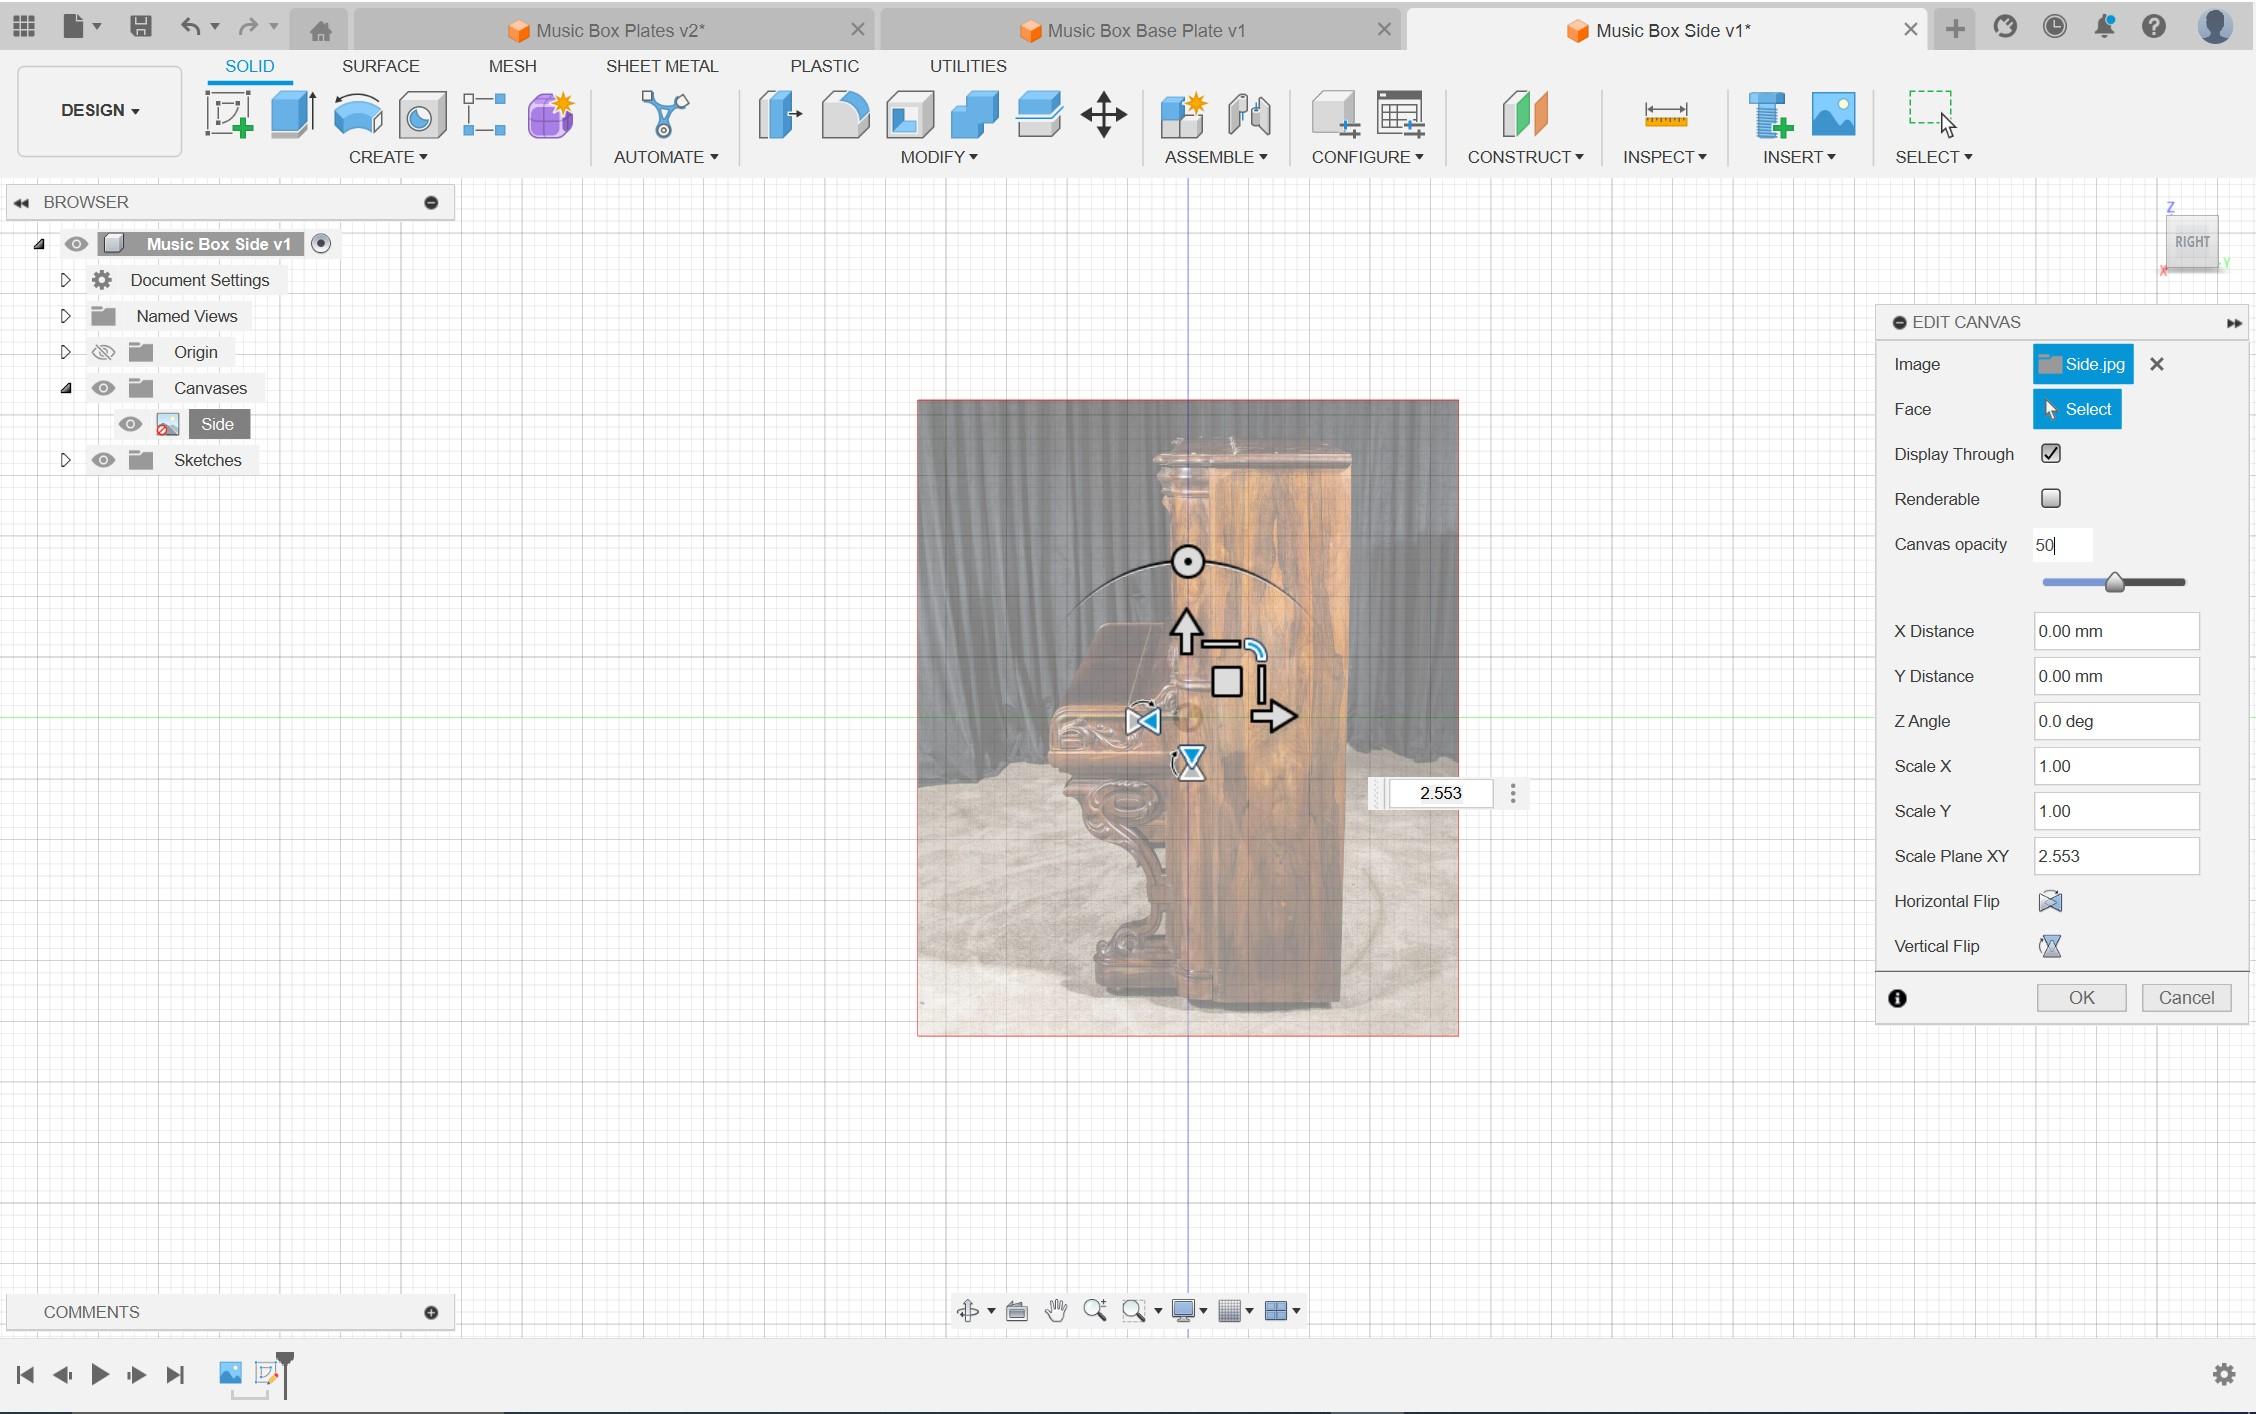Click OK to confirm canvas settings
This screenshot has height=1414, width=2256.
[2082, 997]
